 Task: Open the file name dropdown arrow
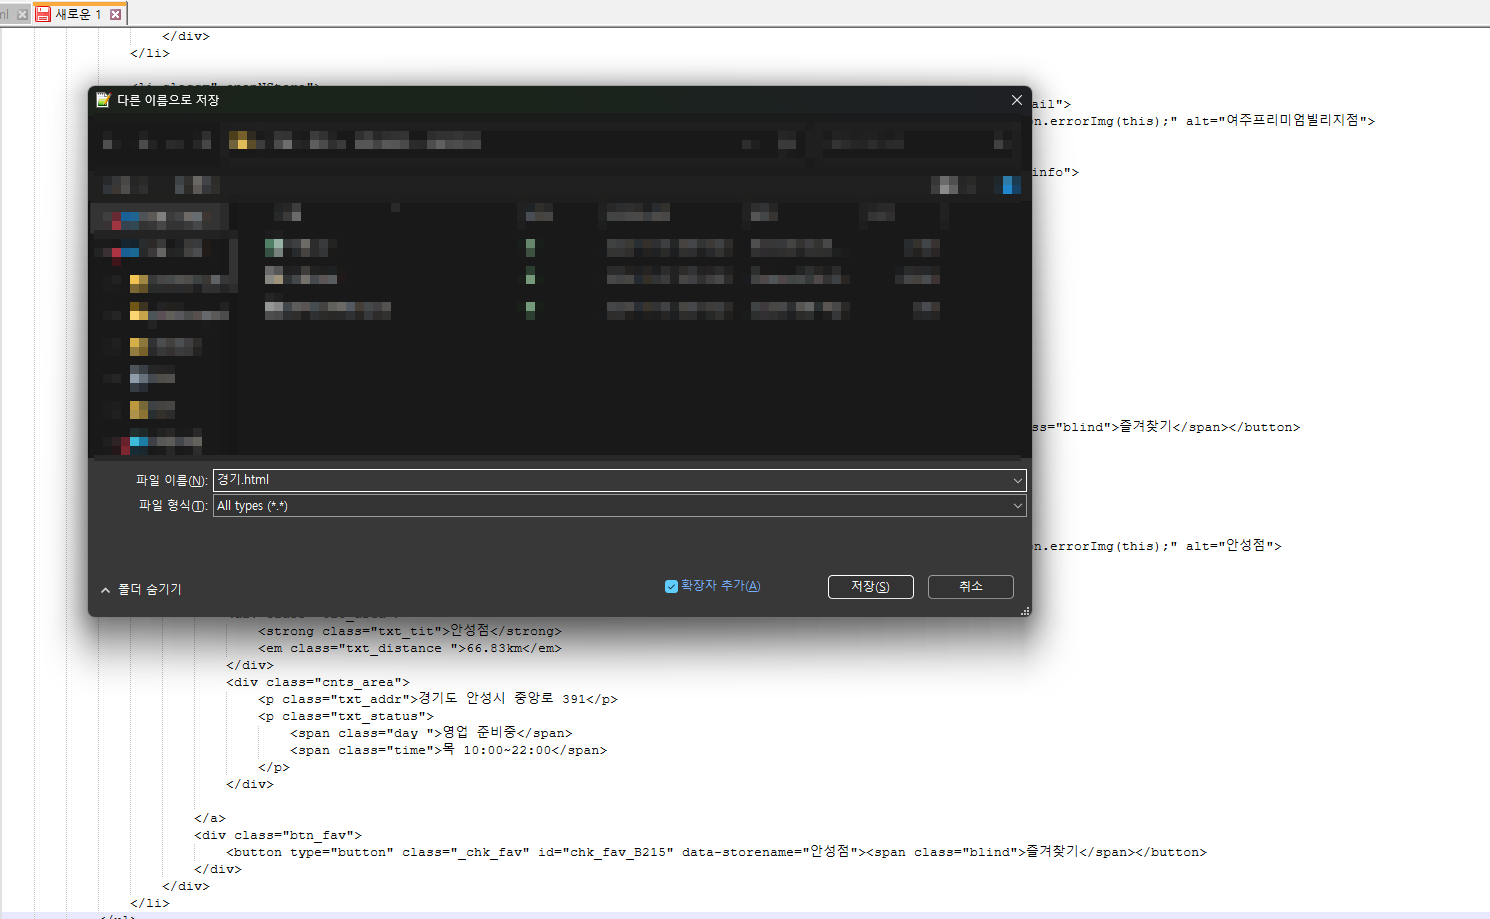[1017, 480]
